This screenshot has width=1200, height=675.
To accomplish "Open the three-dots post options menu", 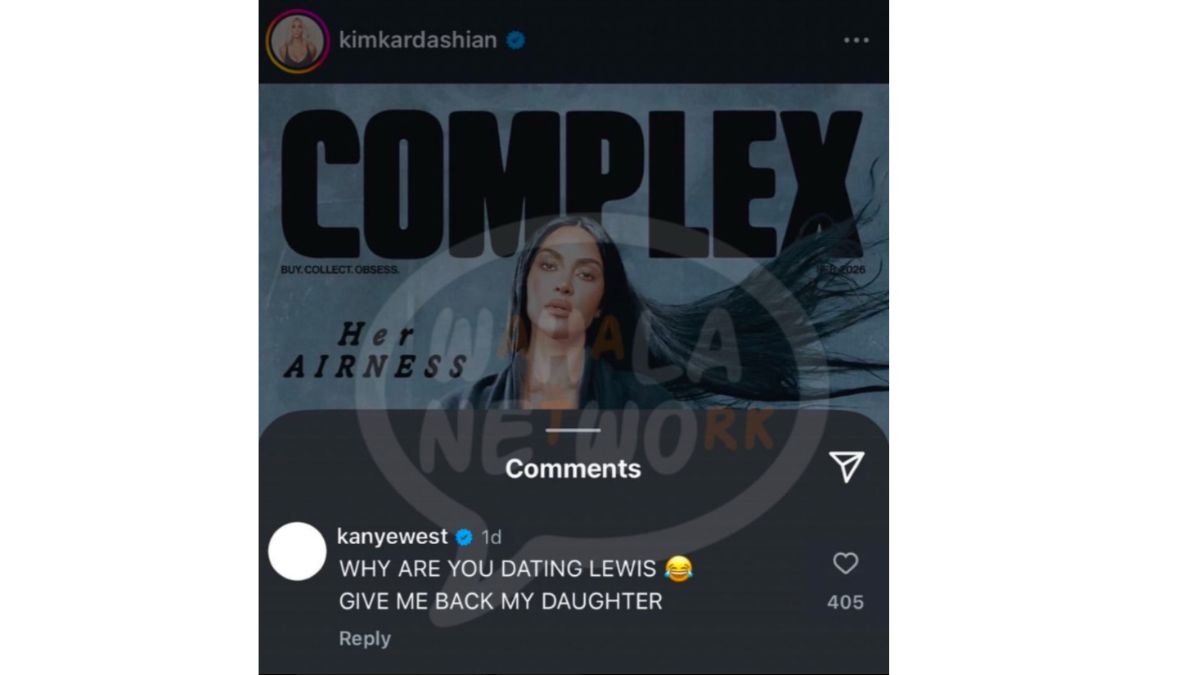I will tap(856, 41).
